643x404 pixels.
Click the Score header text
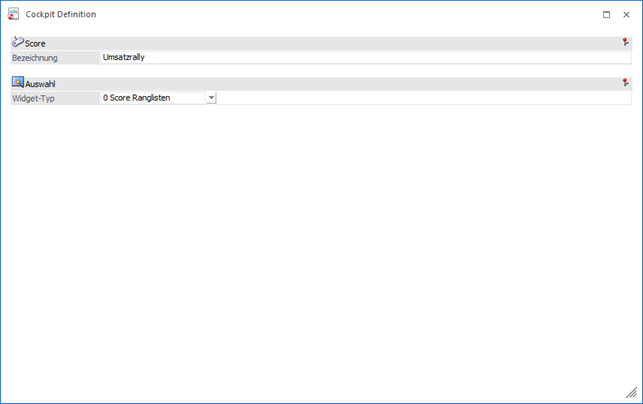(x=35, y=44)
